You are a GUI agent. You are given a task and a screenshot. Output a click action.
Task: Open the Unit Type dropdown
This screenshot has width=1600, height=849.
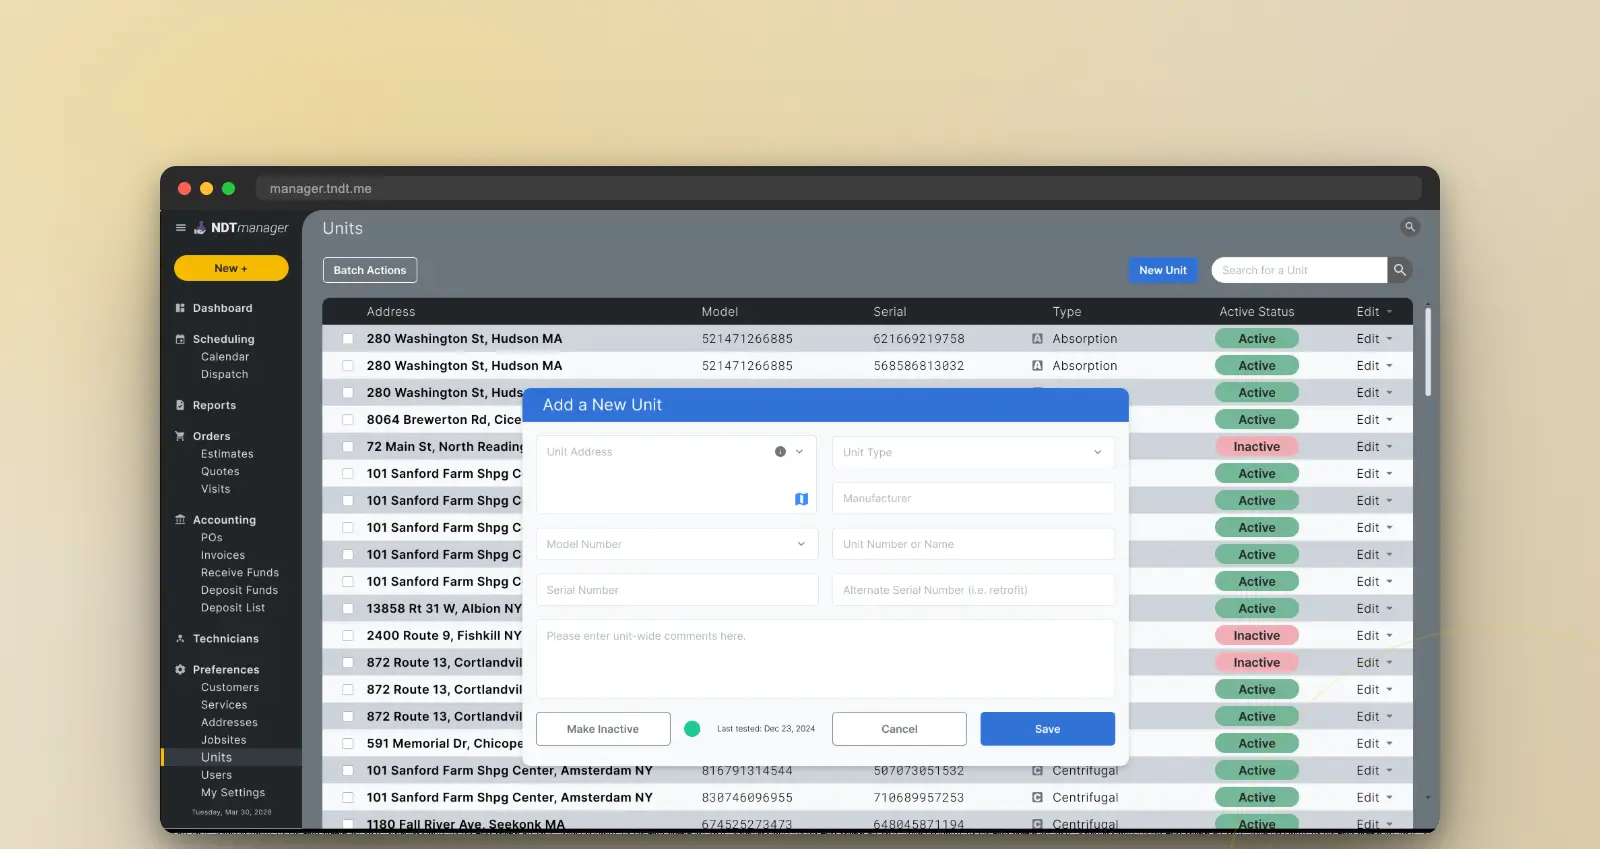tap(973, 452)
